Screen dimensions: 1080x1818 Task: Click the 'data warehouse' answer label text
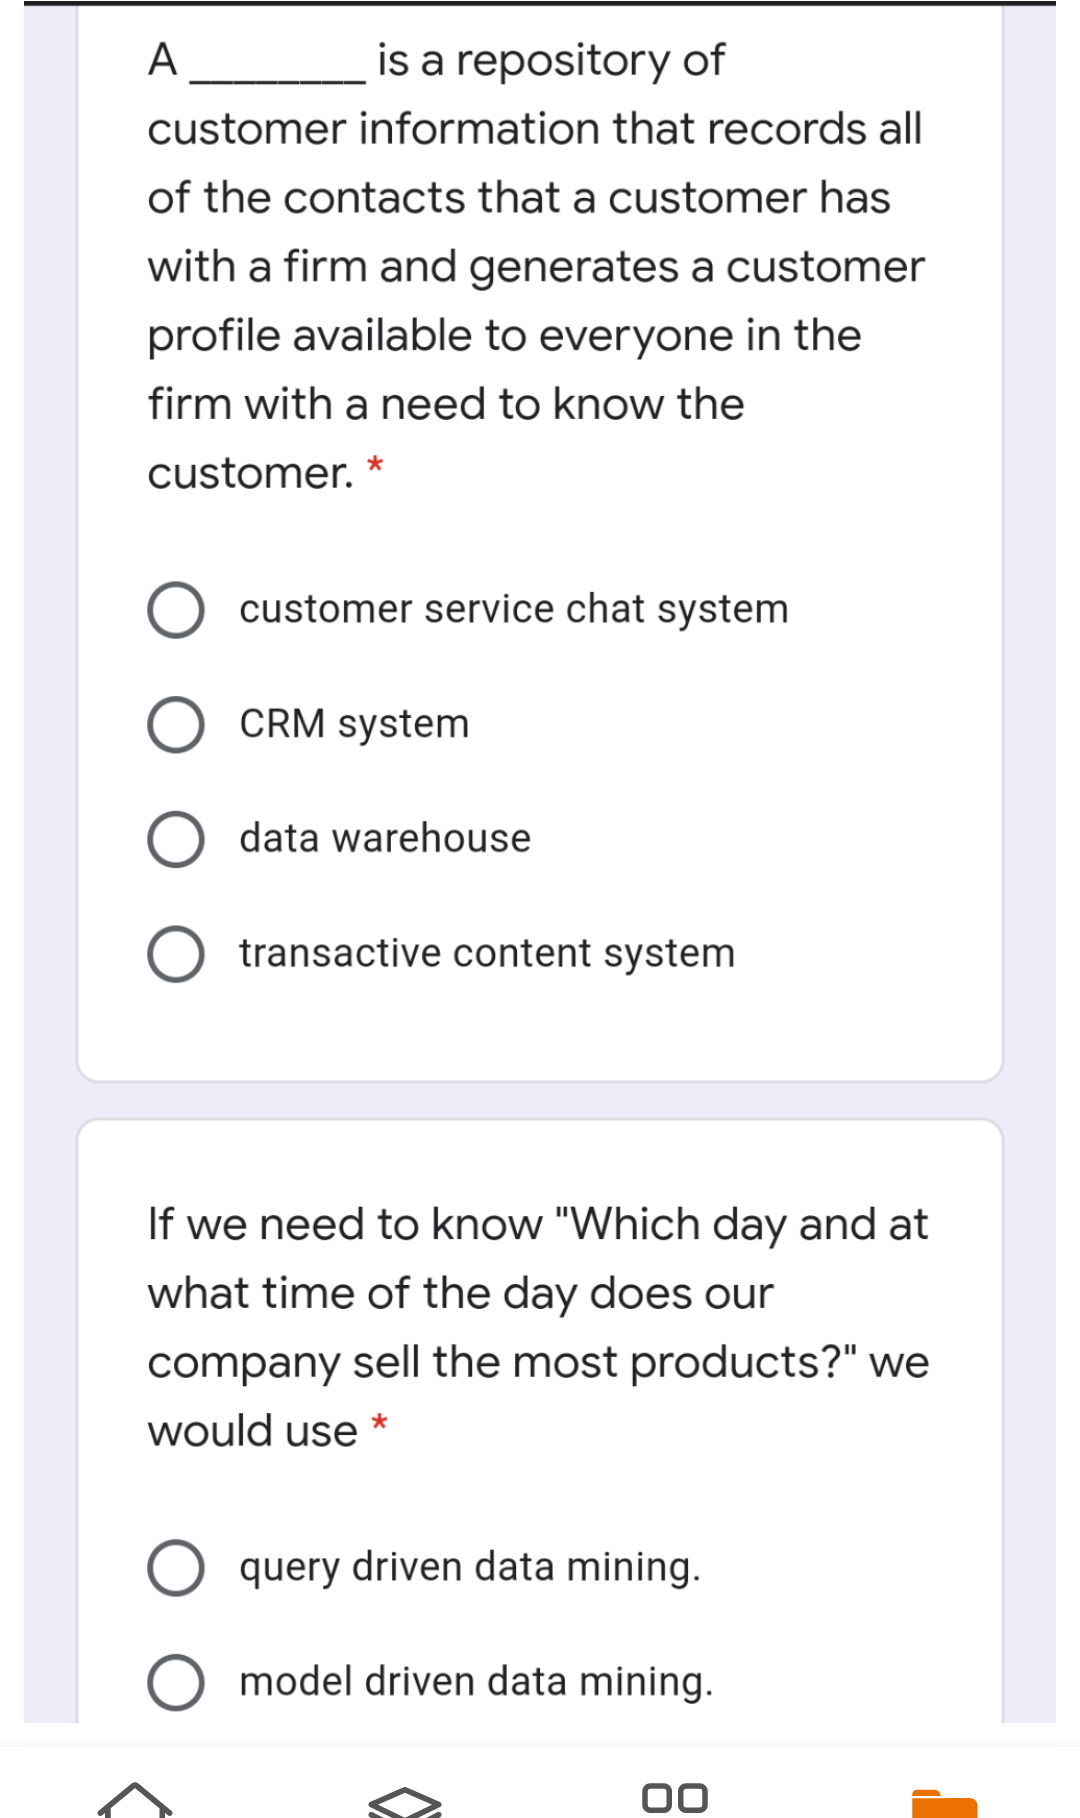[x=384, y=838]
